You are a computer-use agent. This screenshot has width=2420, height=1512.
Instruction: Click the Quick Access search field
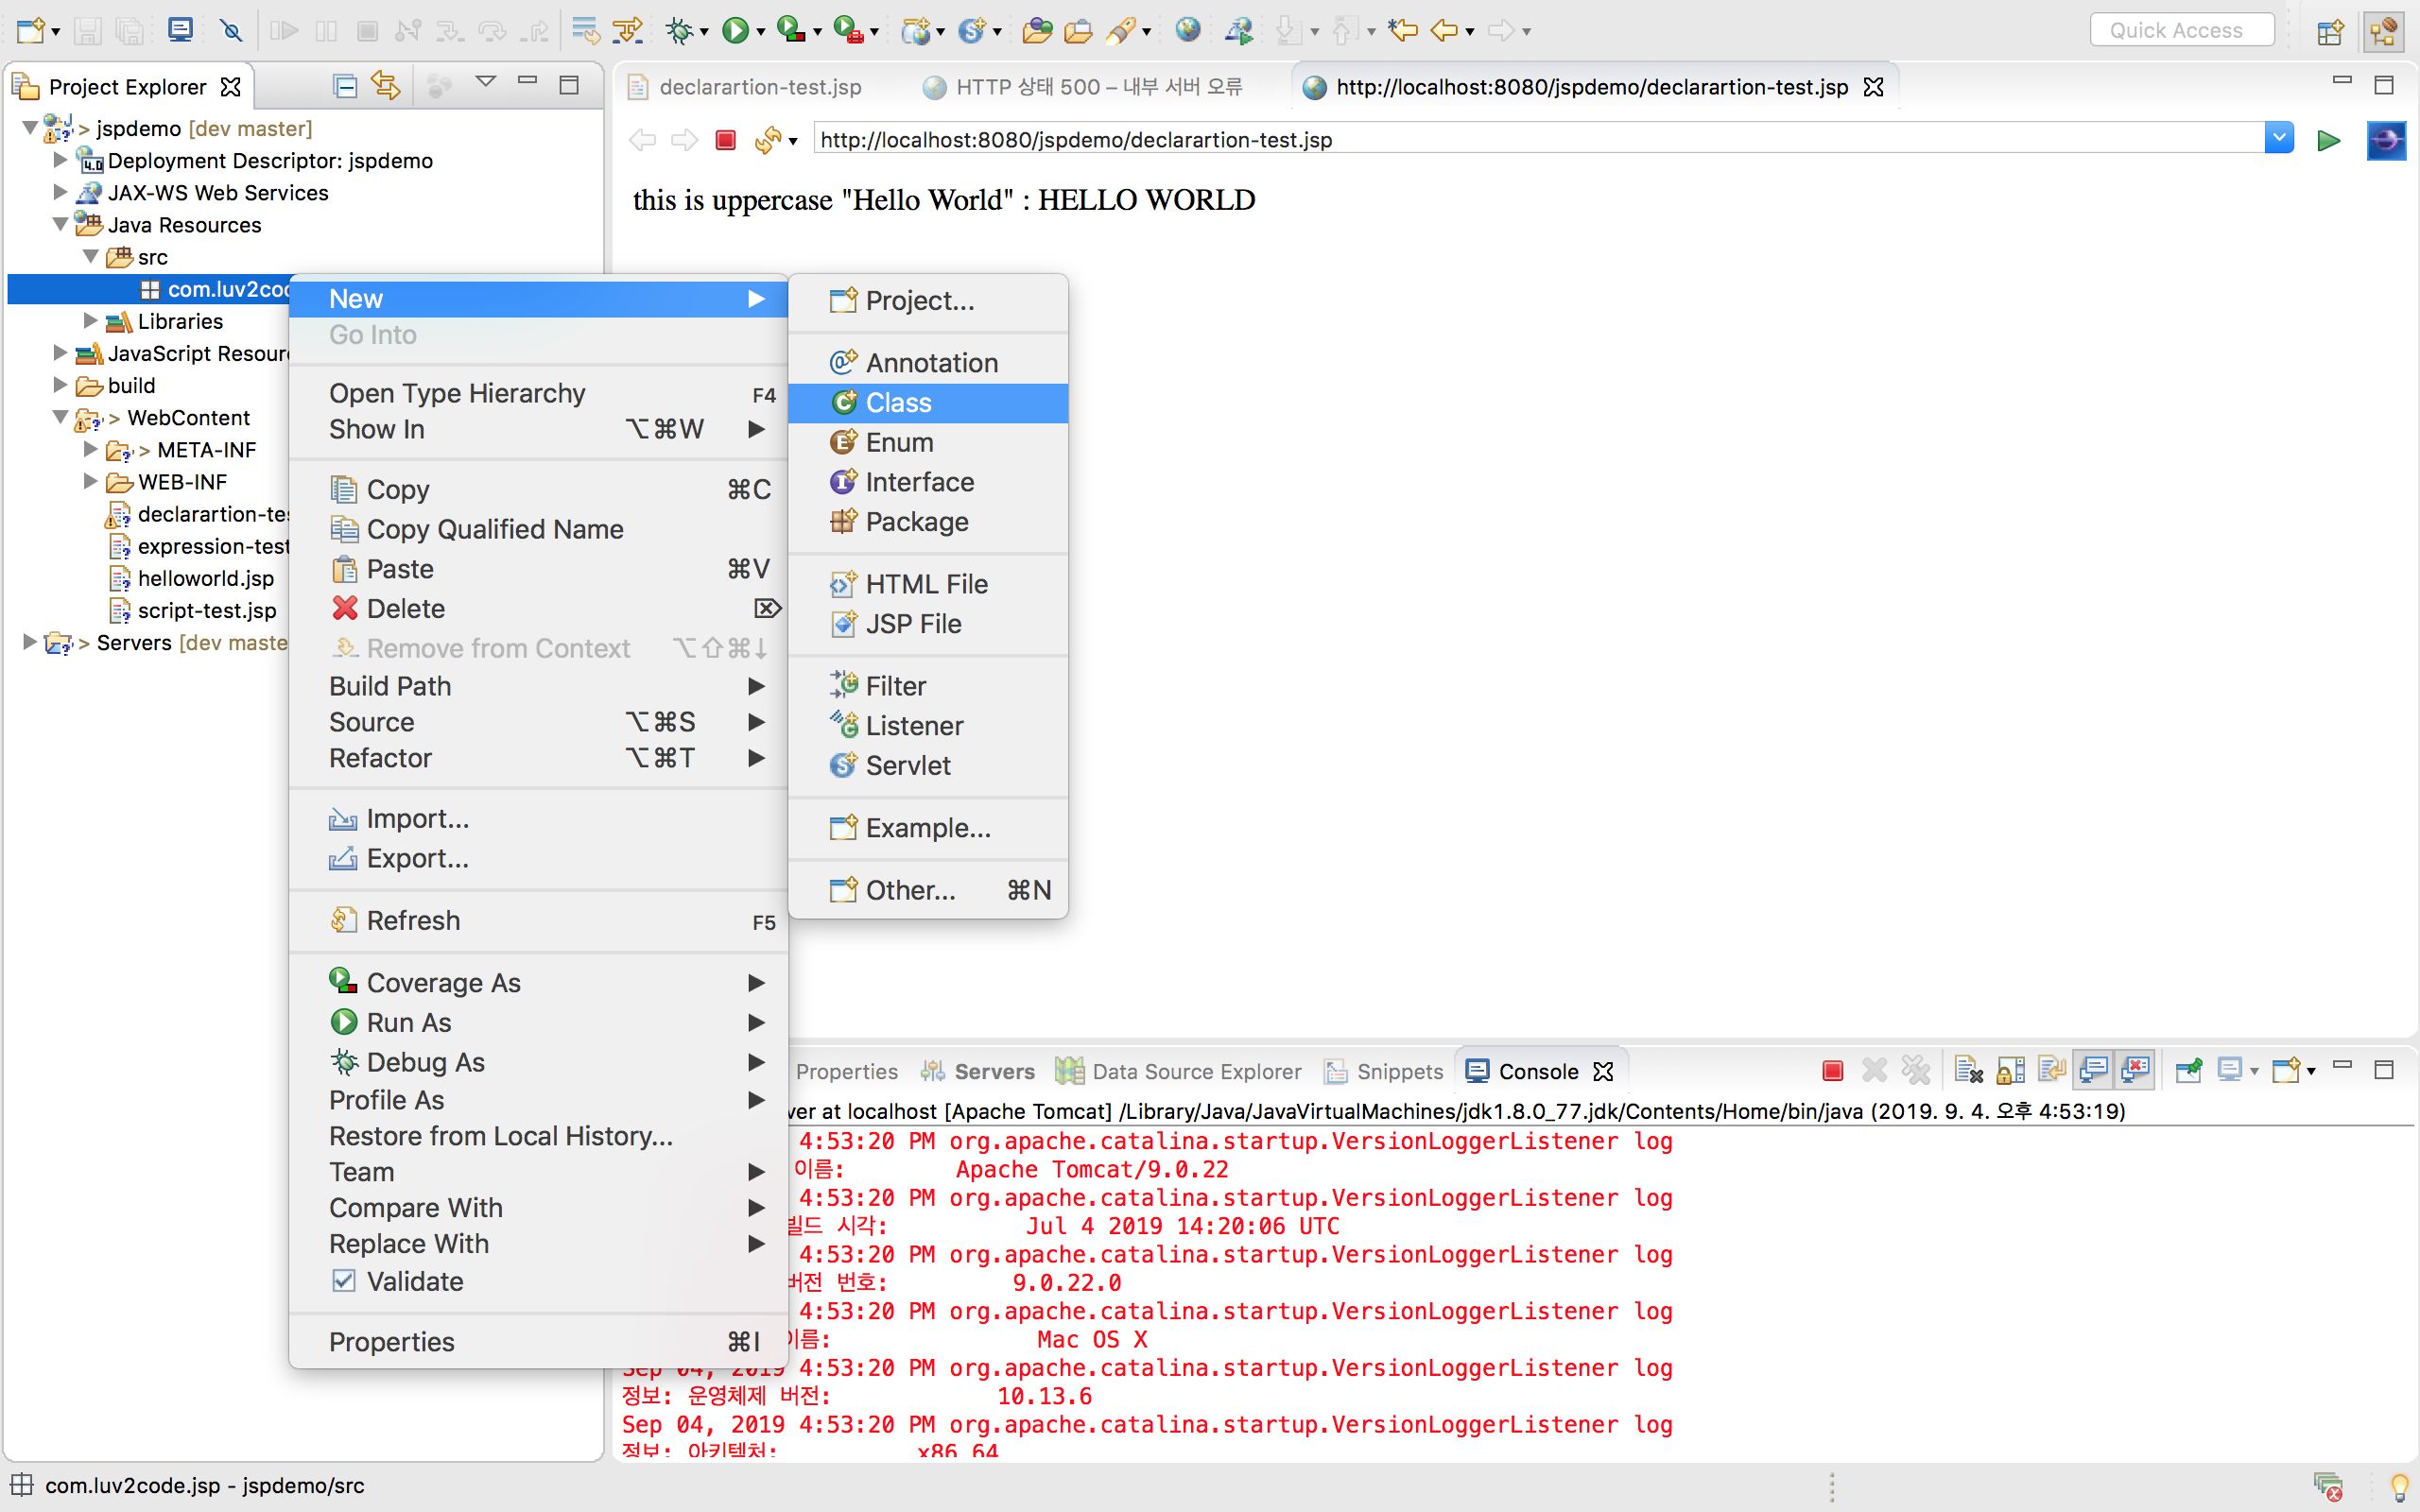point(2181,30)
